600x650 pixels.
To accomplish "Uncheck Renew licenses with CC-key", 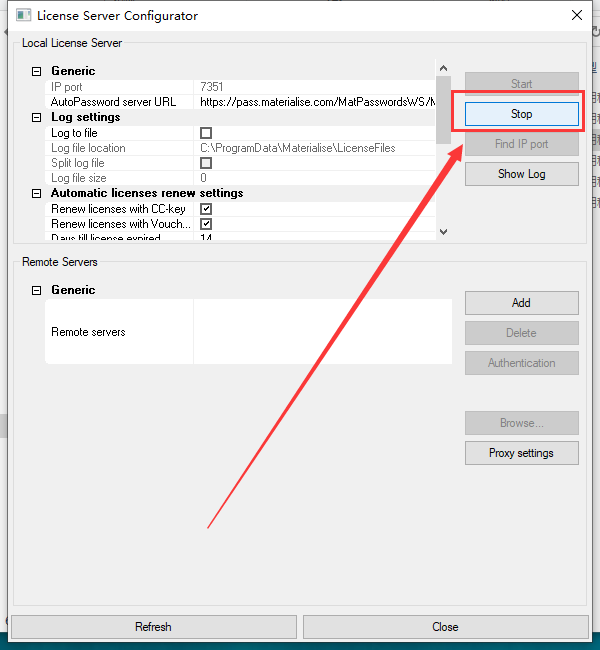I will pos(206,209).
